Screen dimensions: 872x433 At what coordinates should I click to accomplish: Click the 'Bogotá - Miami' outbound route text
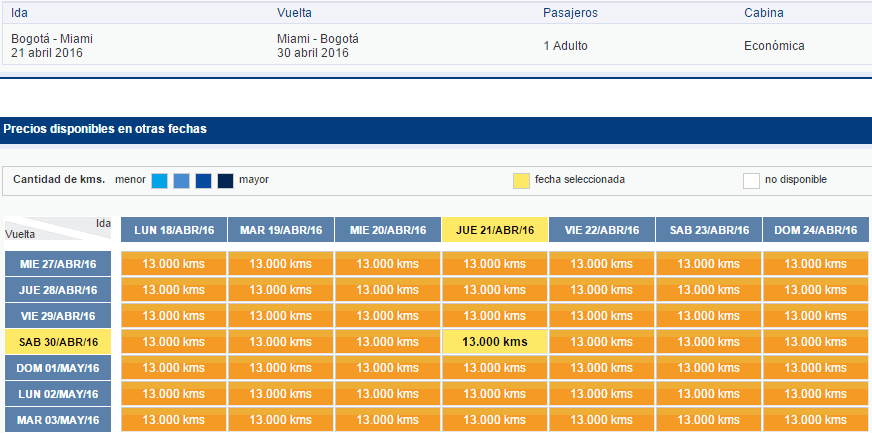coord(52,39)
